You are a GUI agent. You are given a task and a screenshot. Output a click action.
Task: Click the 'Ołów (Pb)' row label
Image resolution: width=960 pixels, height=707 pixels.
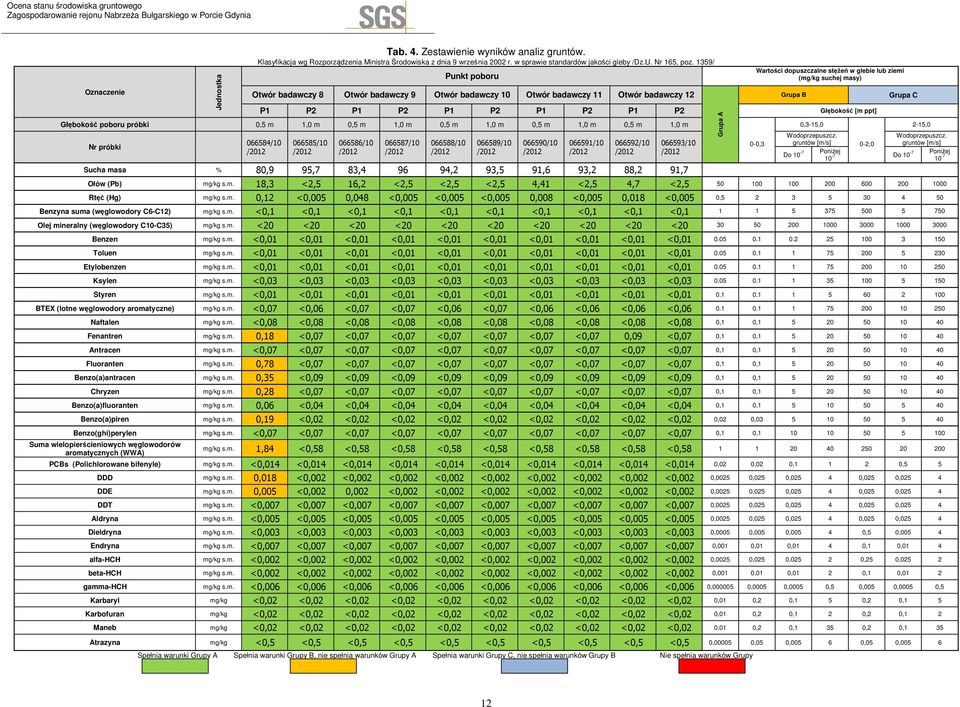[x=105, y=184]
